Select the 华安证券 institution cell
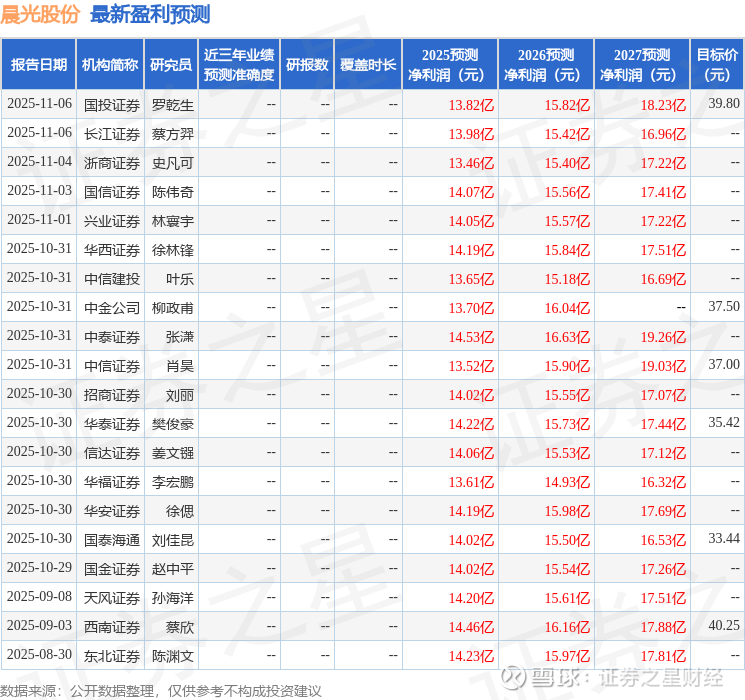 point(112,511)
